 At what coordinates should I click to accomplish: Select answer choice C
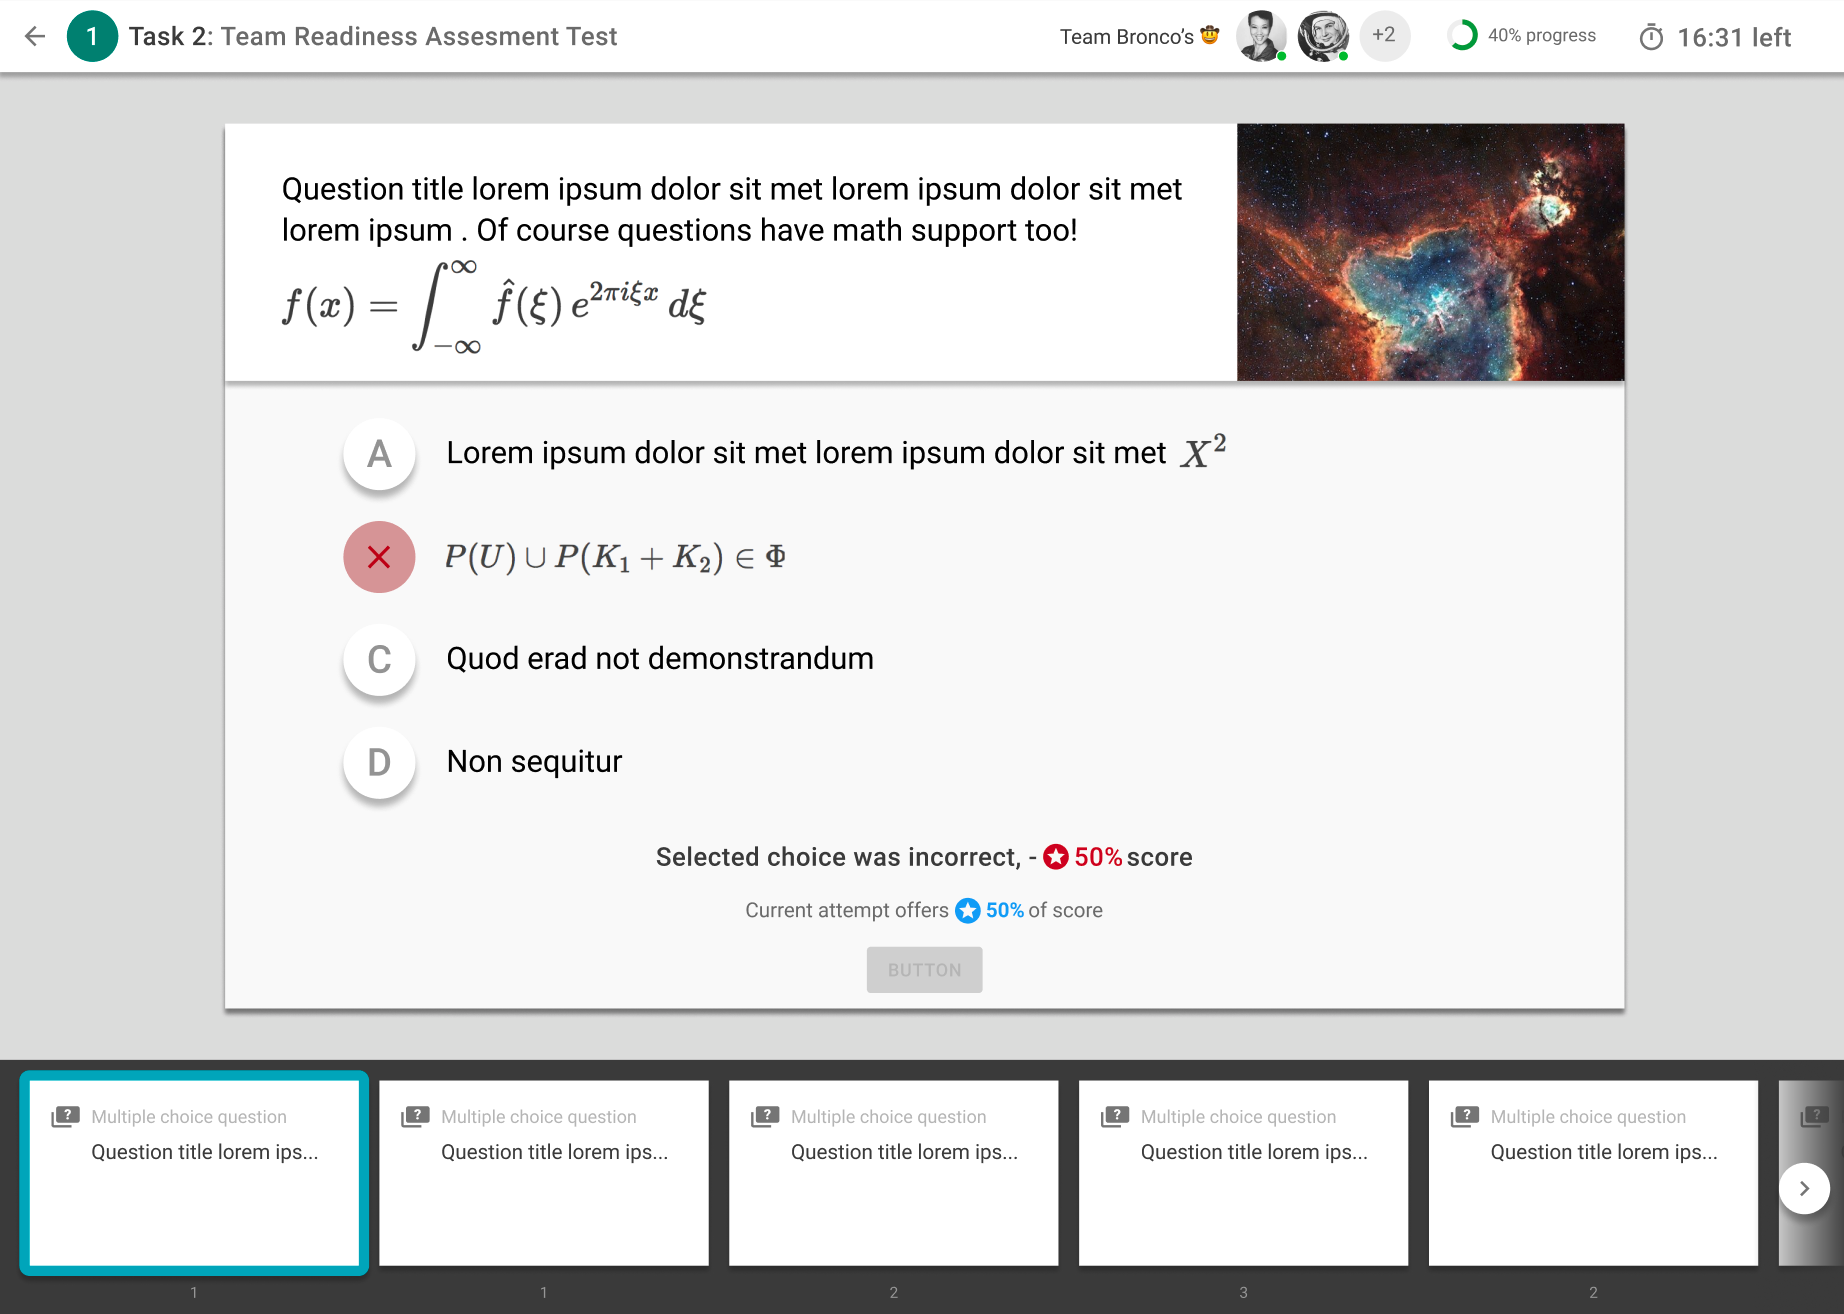tap(379, 659)
